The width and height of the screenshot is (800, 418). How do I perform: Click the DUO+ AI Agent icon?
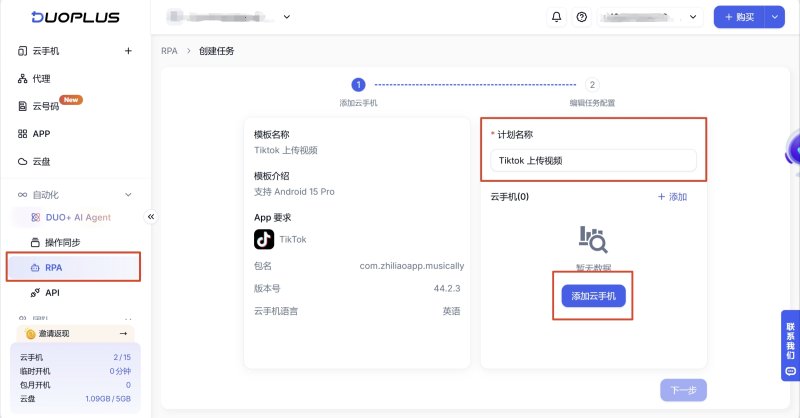[35, 217]
